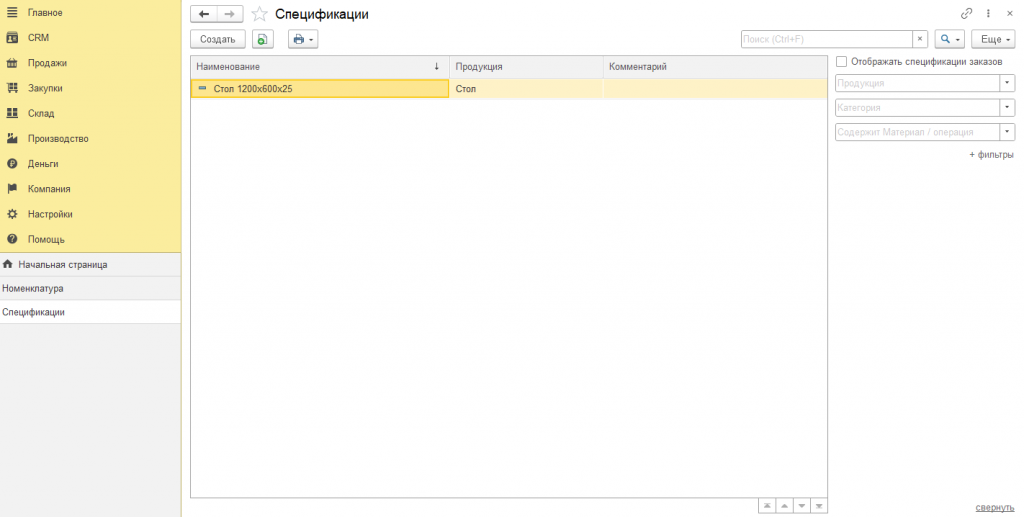Image resolution: width=1024 pixels, height=517 pixels.
Task: Close the Спецификации window
Action: tap(1010, 13)
